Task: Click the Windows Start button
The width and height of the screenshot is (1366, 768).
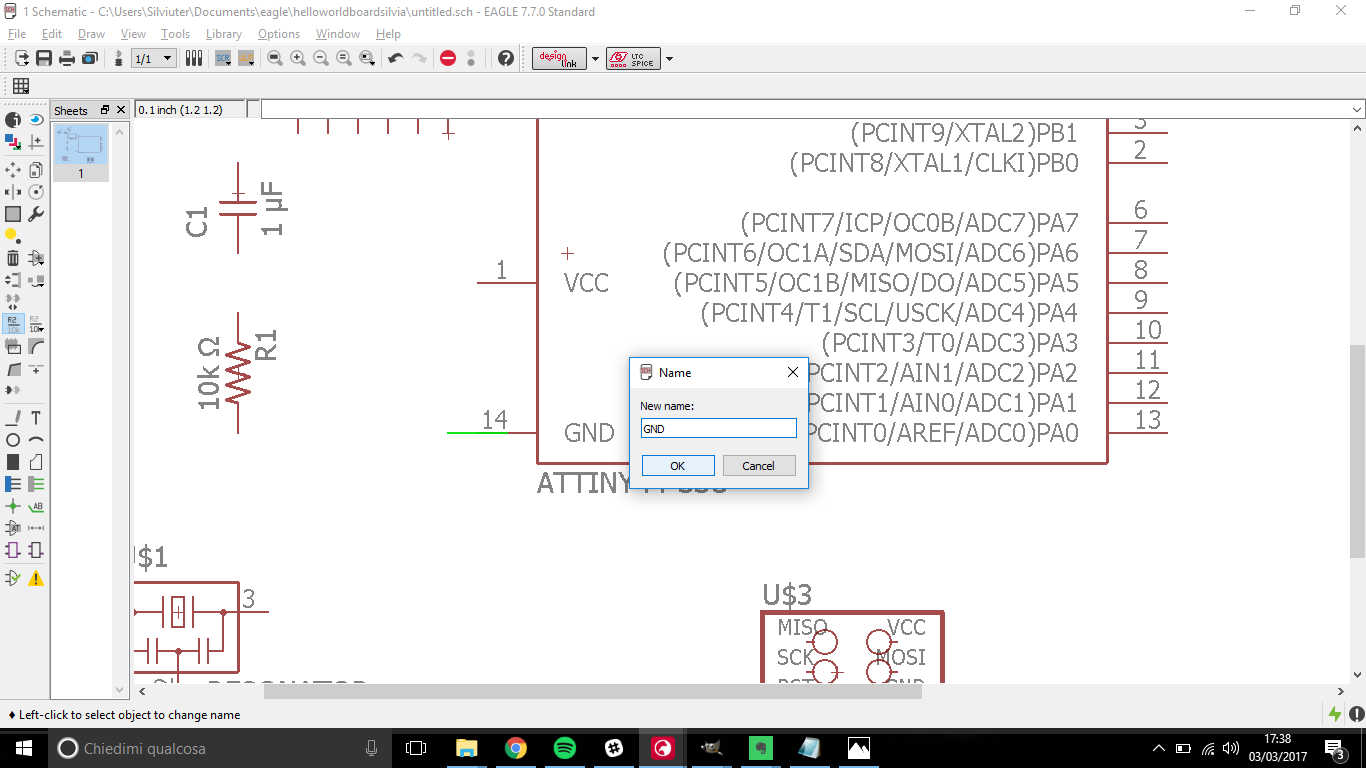Action: coord(22,747)
